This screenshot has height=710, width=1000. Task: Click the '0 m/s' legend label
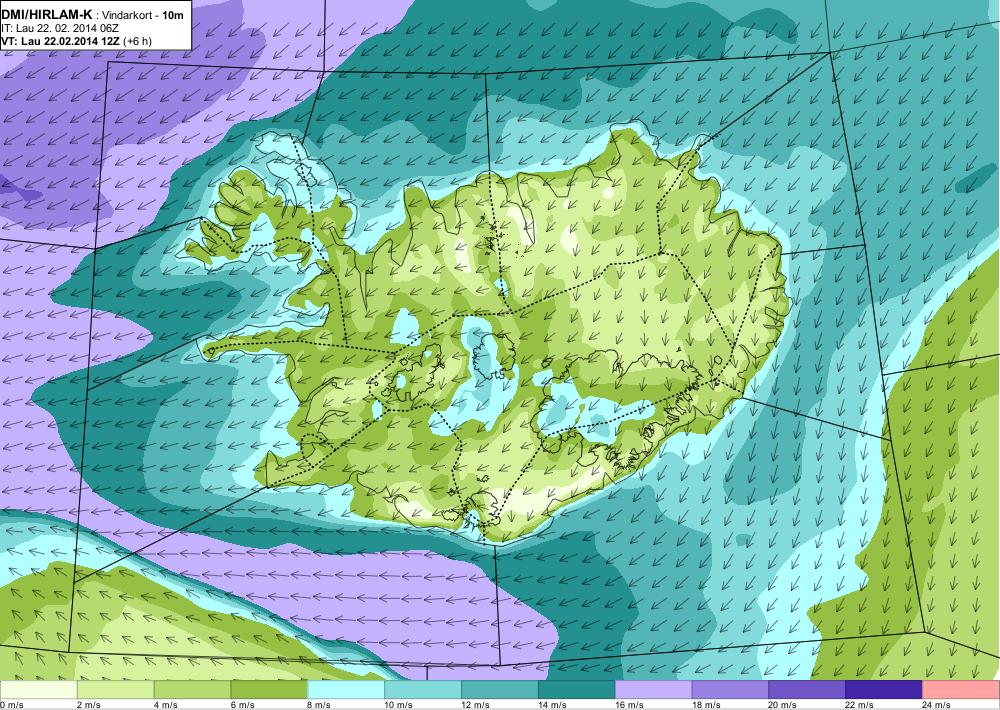tap(12, 705)
